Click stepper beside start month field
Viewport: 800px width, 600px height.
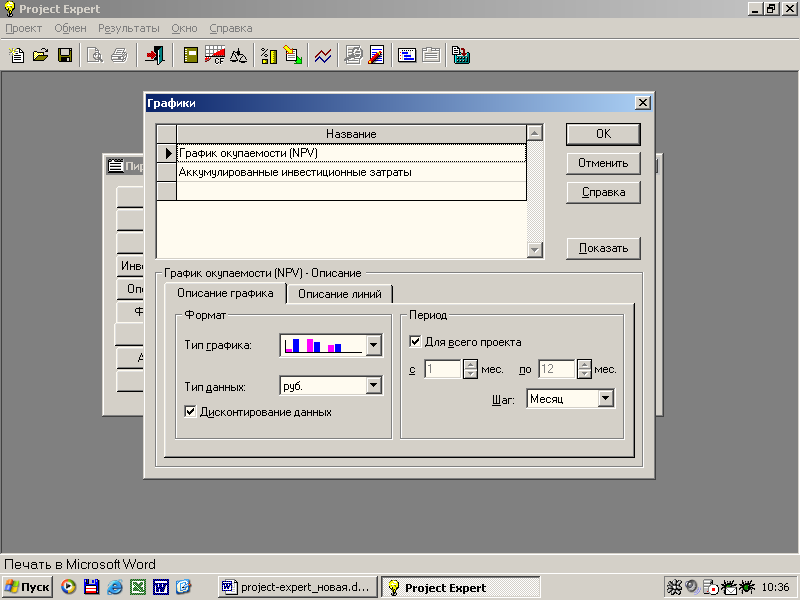click(470, 369)
